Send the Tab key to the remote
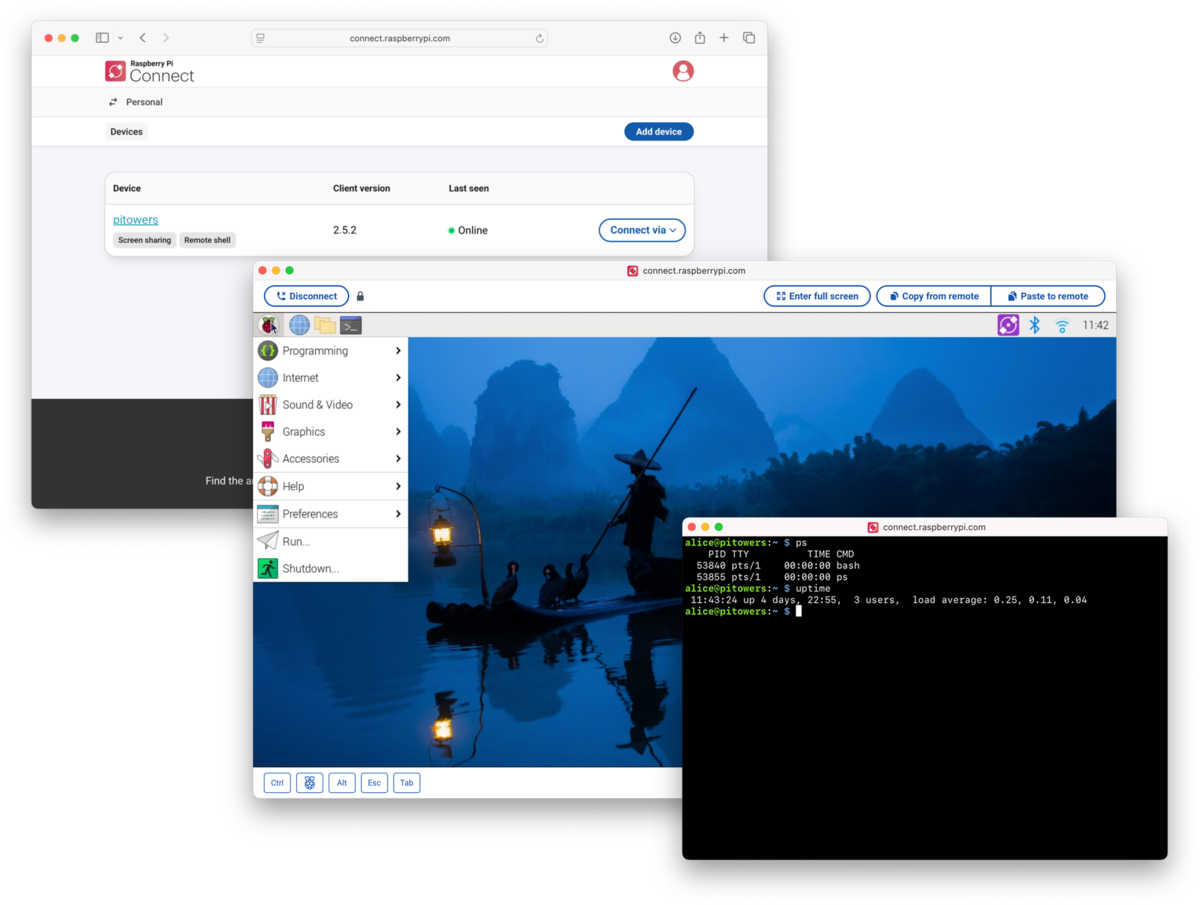 [x=407, y=783]
